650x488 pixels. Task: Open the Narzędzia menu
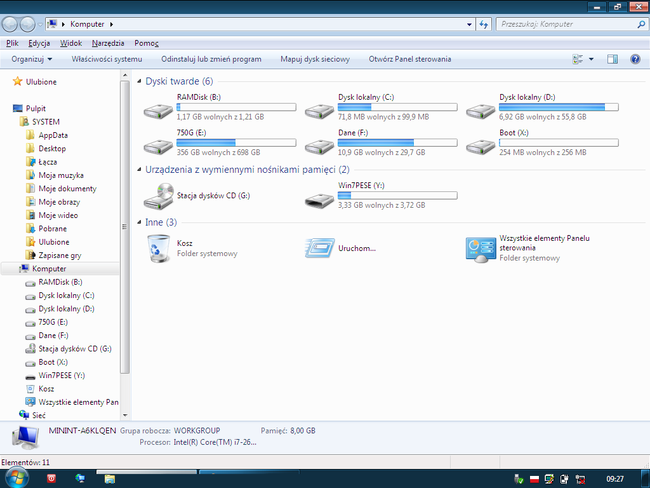coord(108,43)
